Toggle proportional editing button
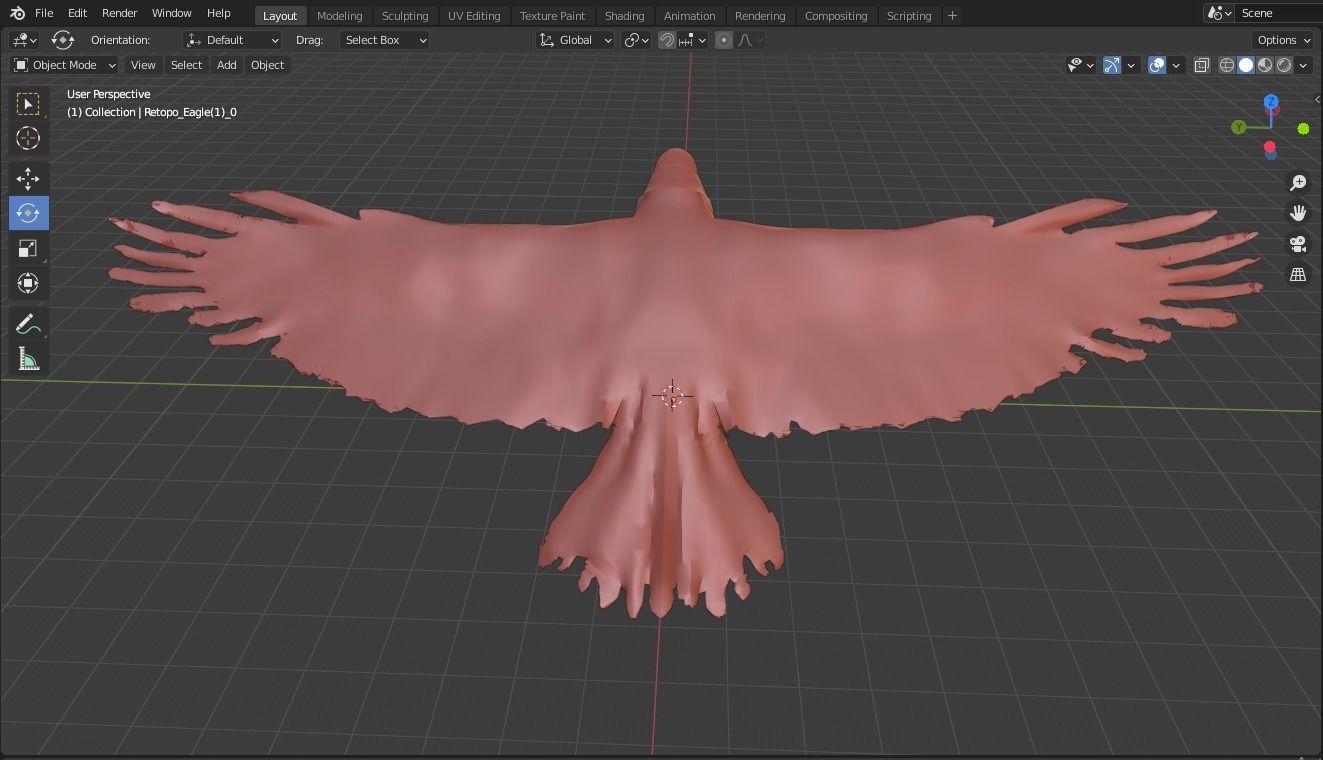Screen dimensions: 1323x760 point(724,40)
